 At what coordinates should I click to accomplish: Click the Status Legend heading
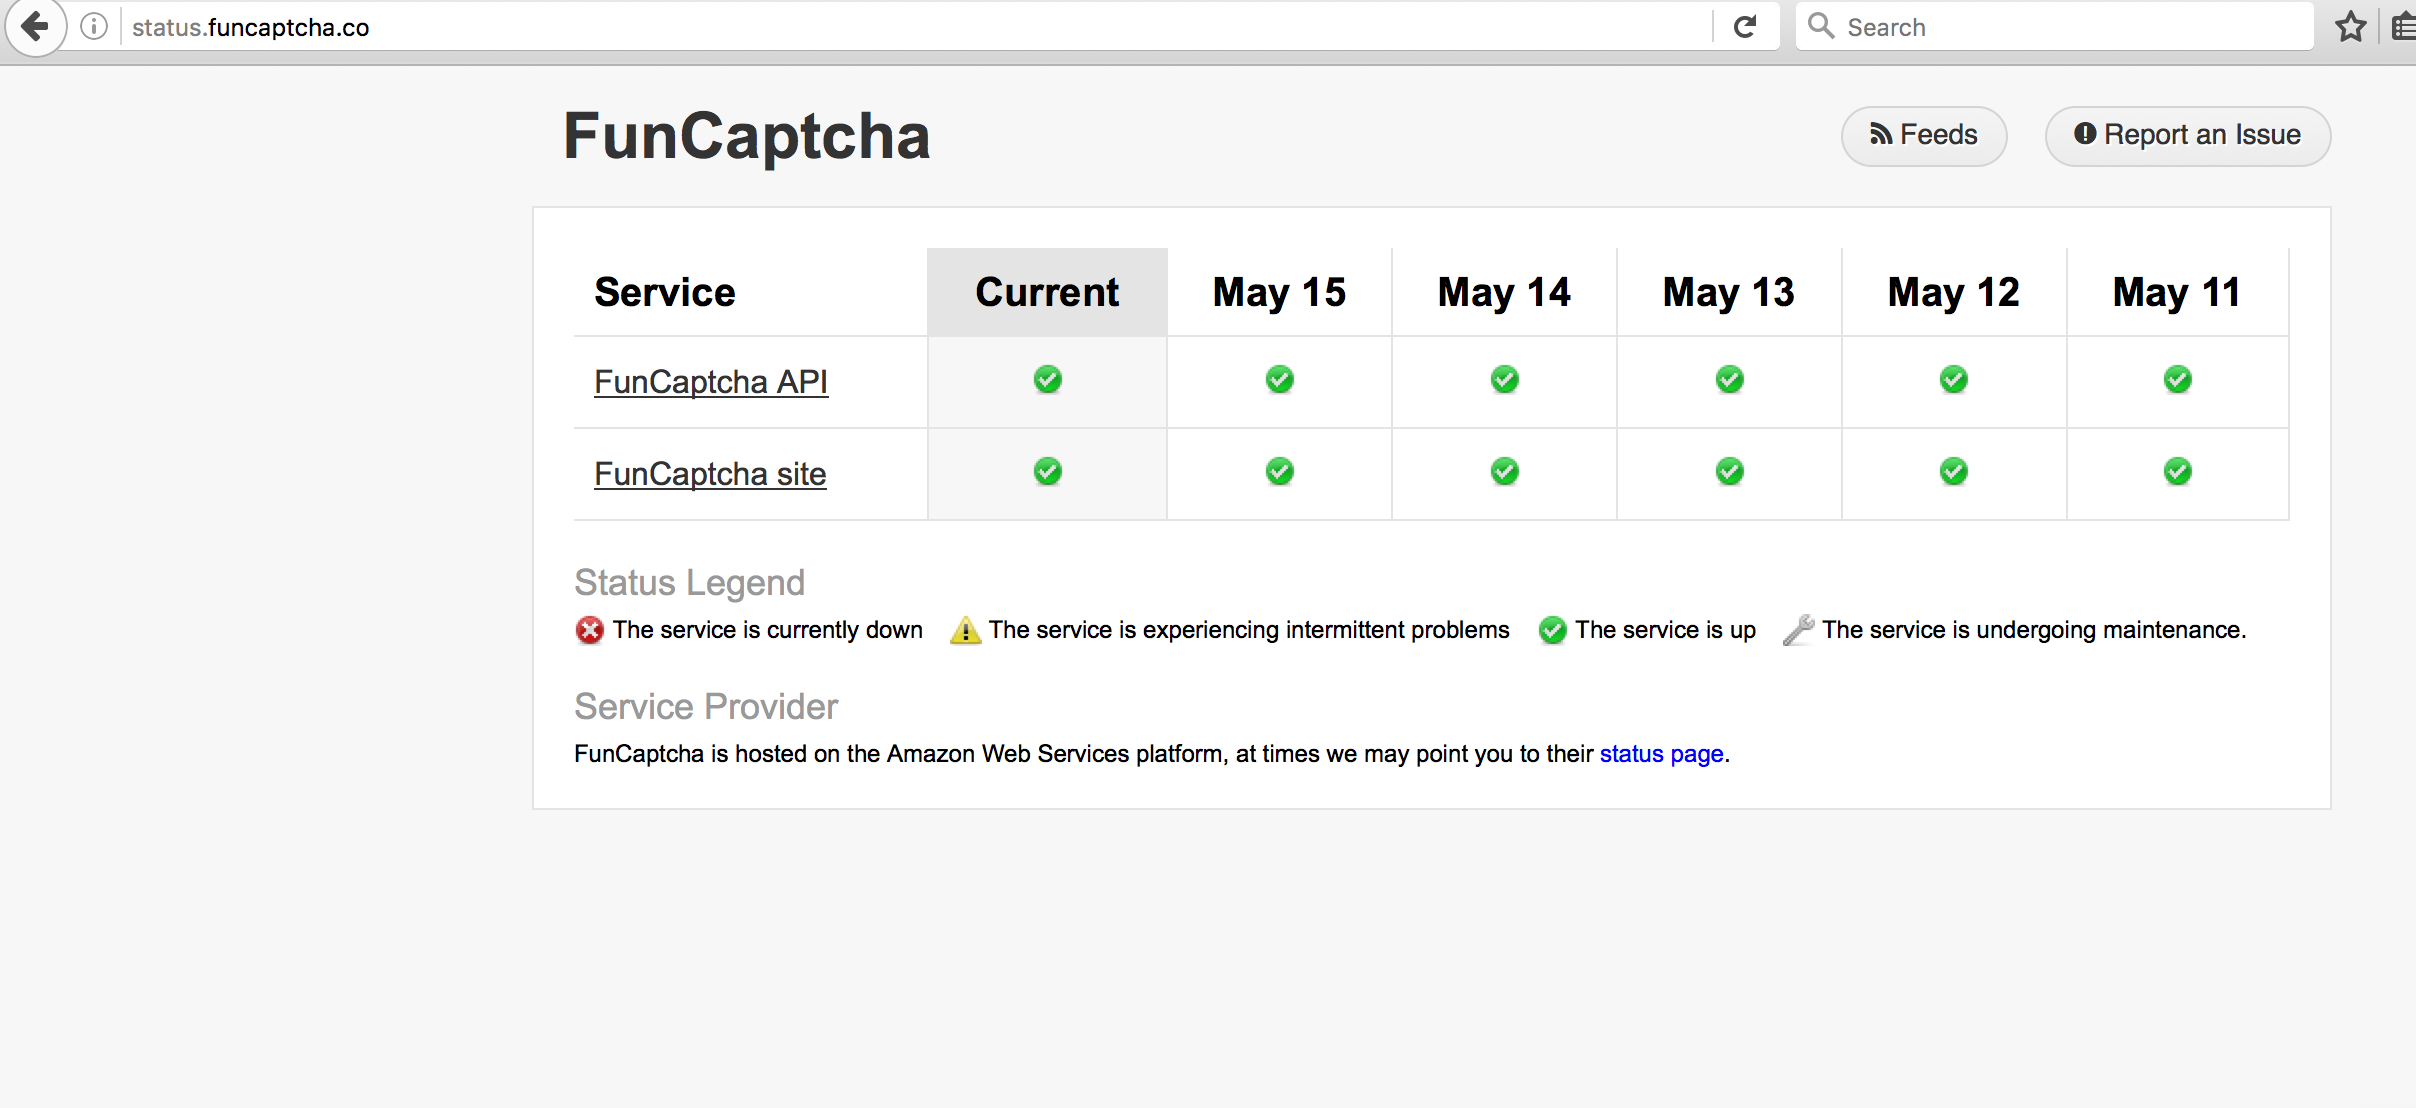689,583
